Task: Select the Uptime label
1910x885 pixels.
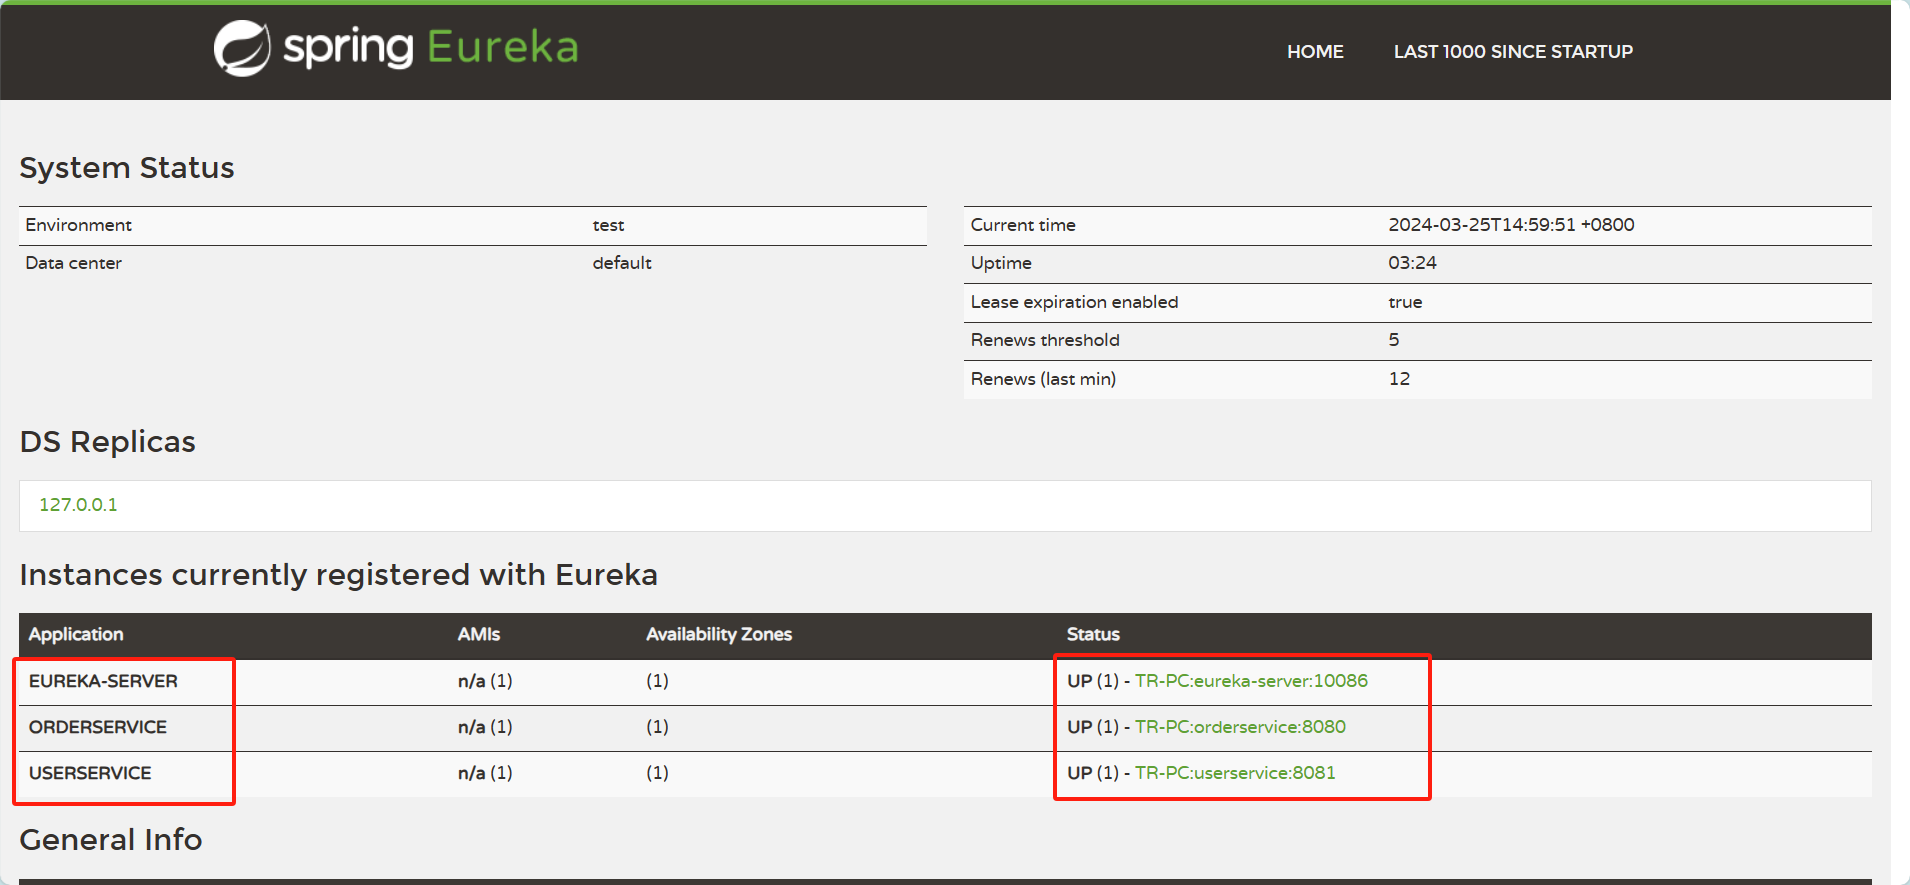Action: pyautogui.click(x=1001, y=263)
